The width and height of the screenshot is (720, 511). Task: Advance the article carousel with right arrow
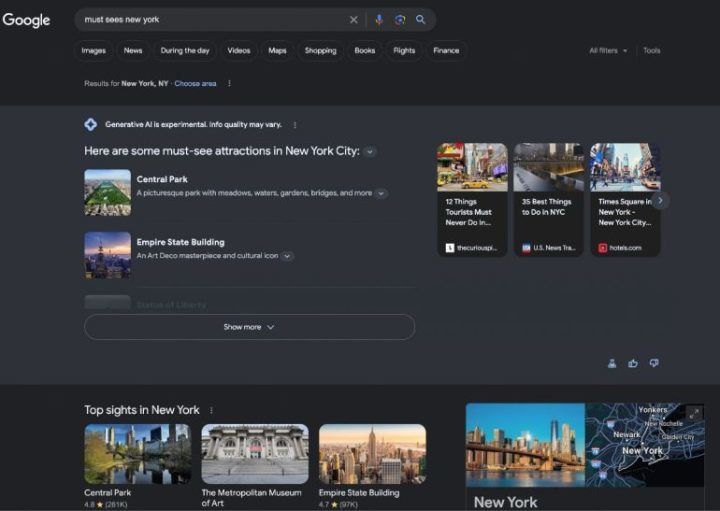(660, 201)
